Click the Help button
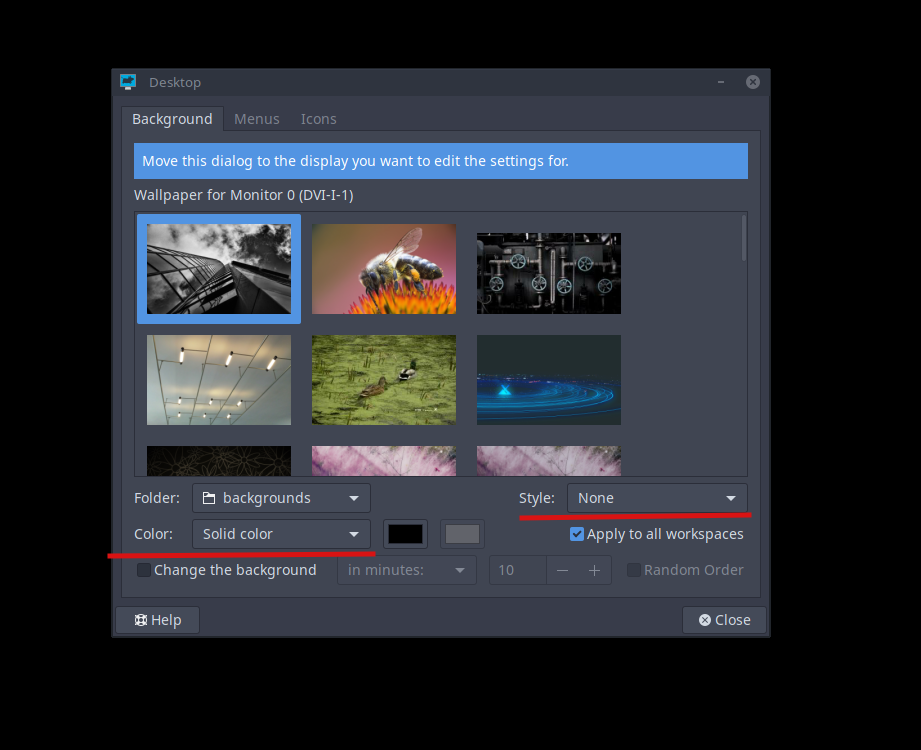921x750 pixels. [x=157, y=620]
